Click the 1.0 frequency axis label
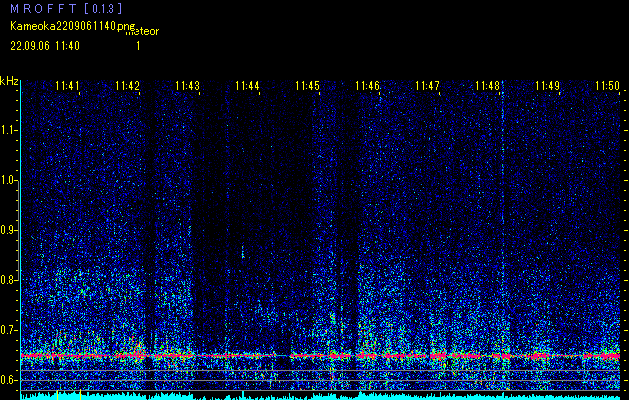The width and height of the screenshot is (629, 400). (x=8, y=181)
